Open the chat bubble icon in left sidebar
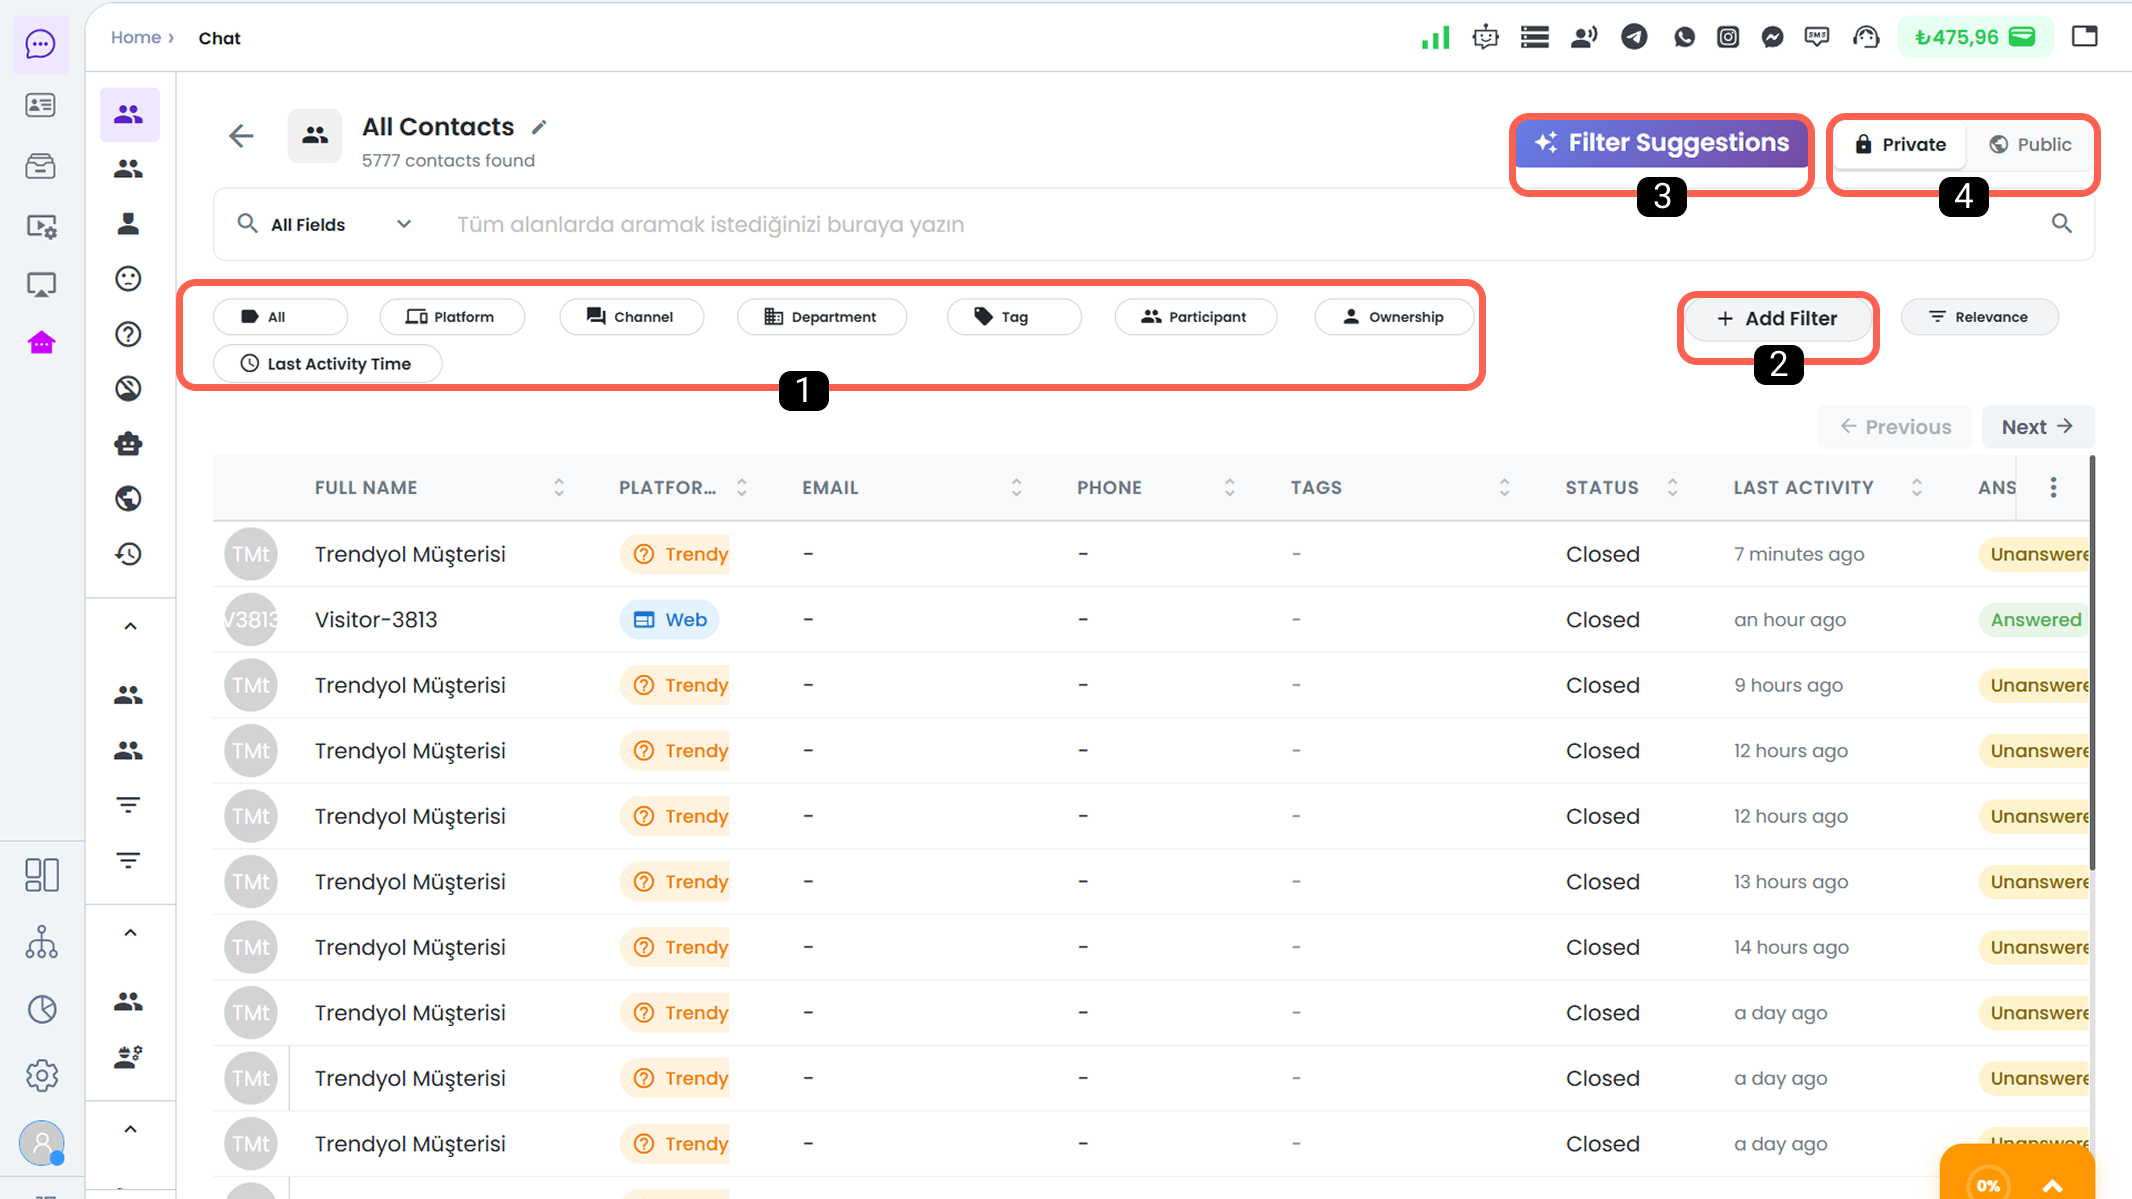 point(41,44)
